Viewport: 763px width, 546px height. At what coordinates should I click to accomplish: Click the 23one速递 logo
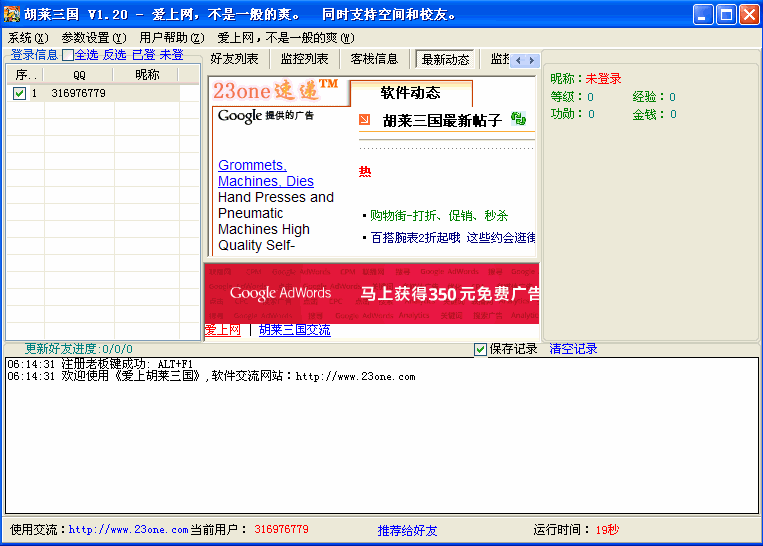point(275,91)
